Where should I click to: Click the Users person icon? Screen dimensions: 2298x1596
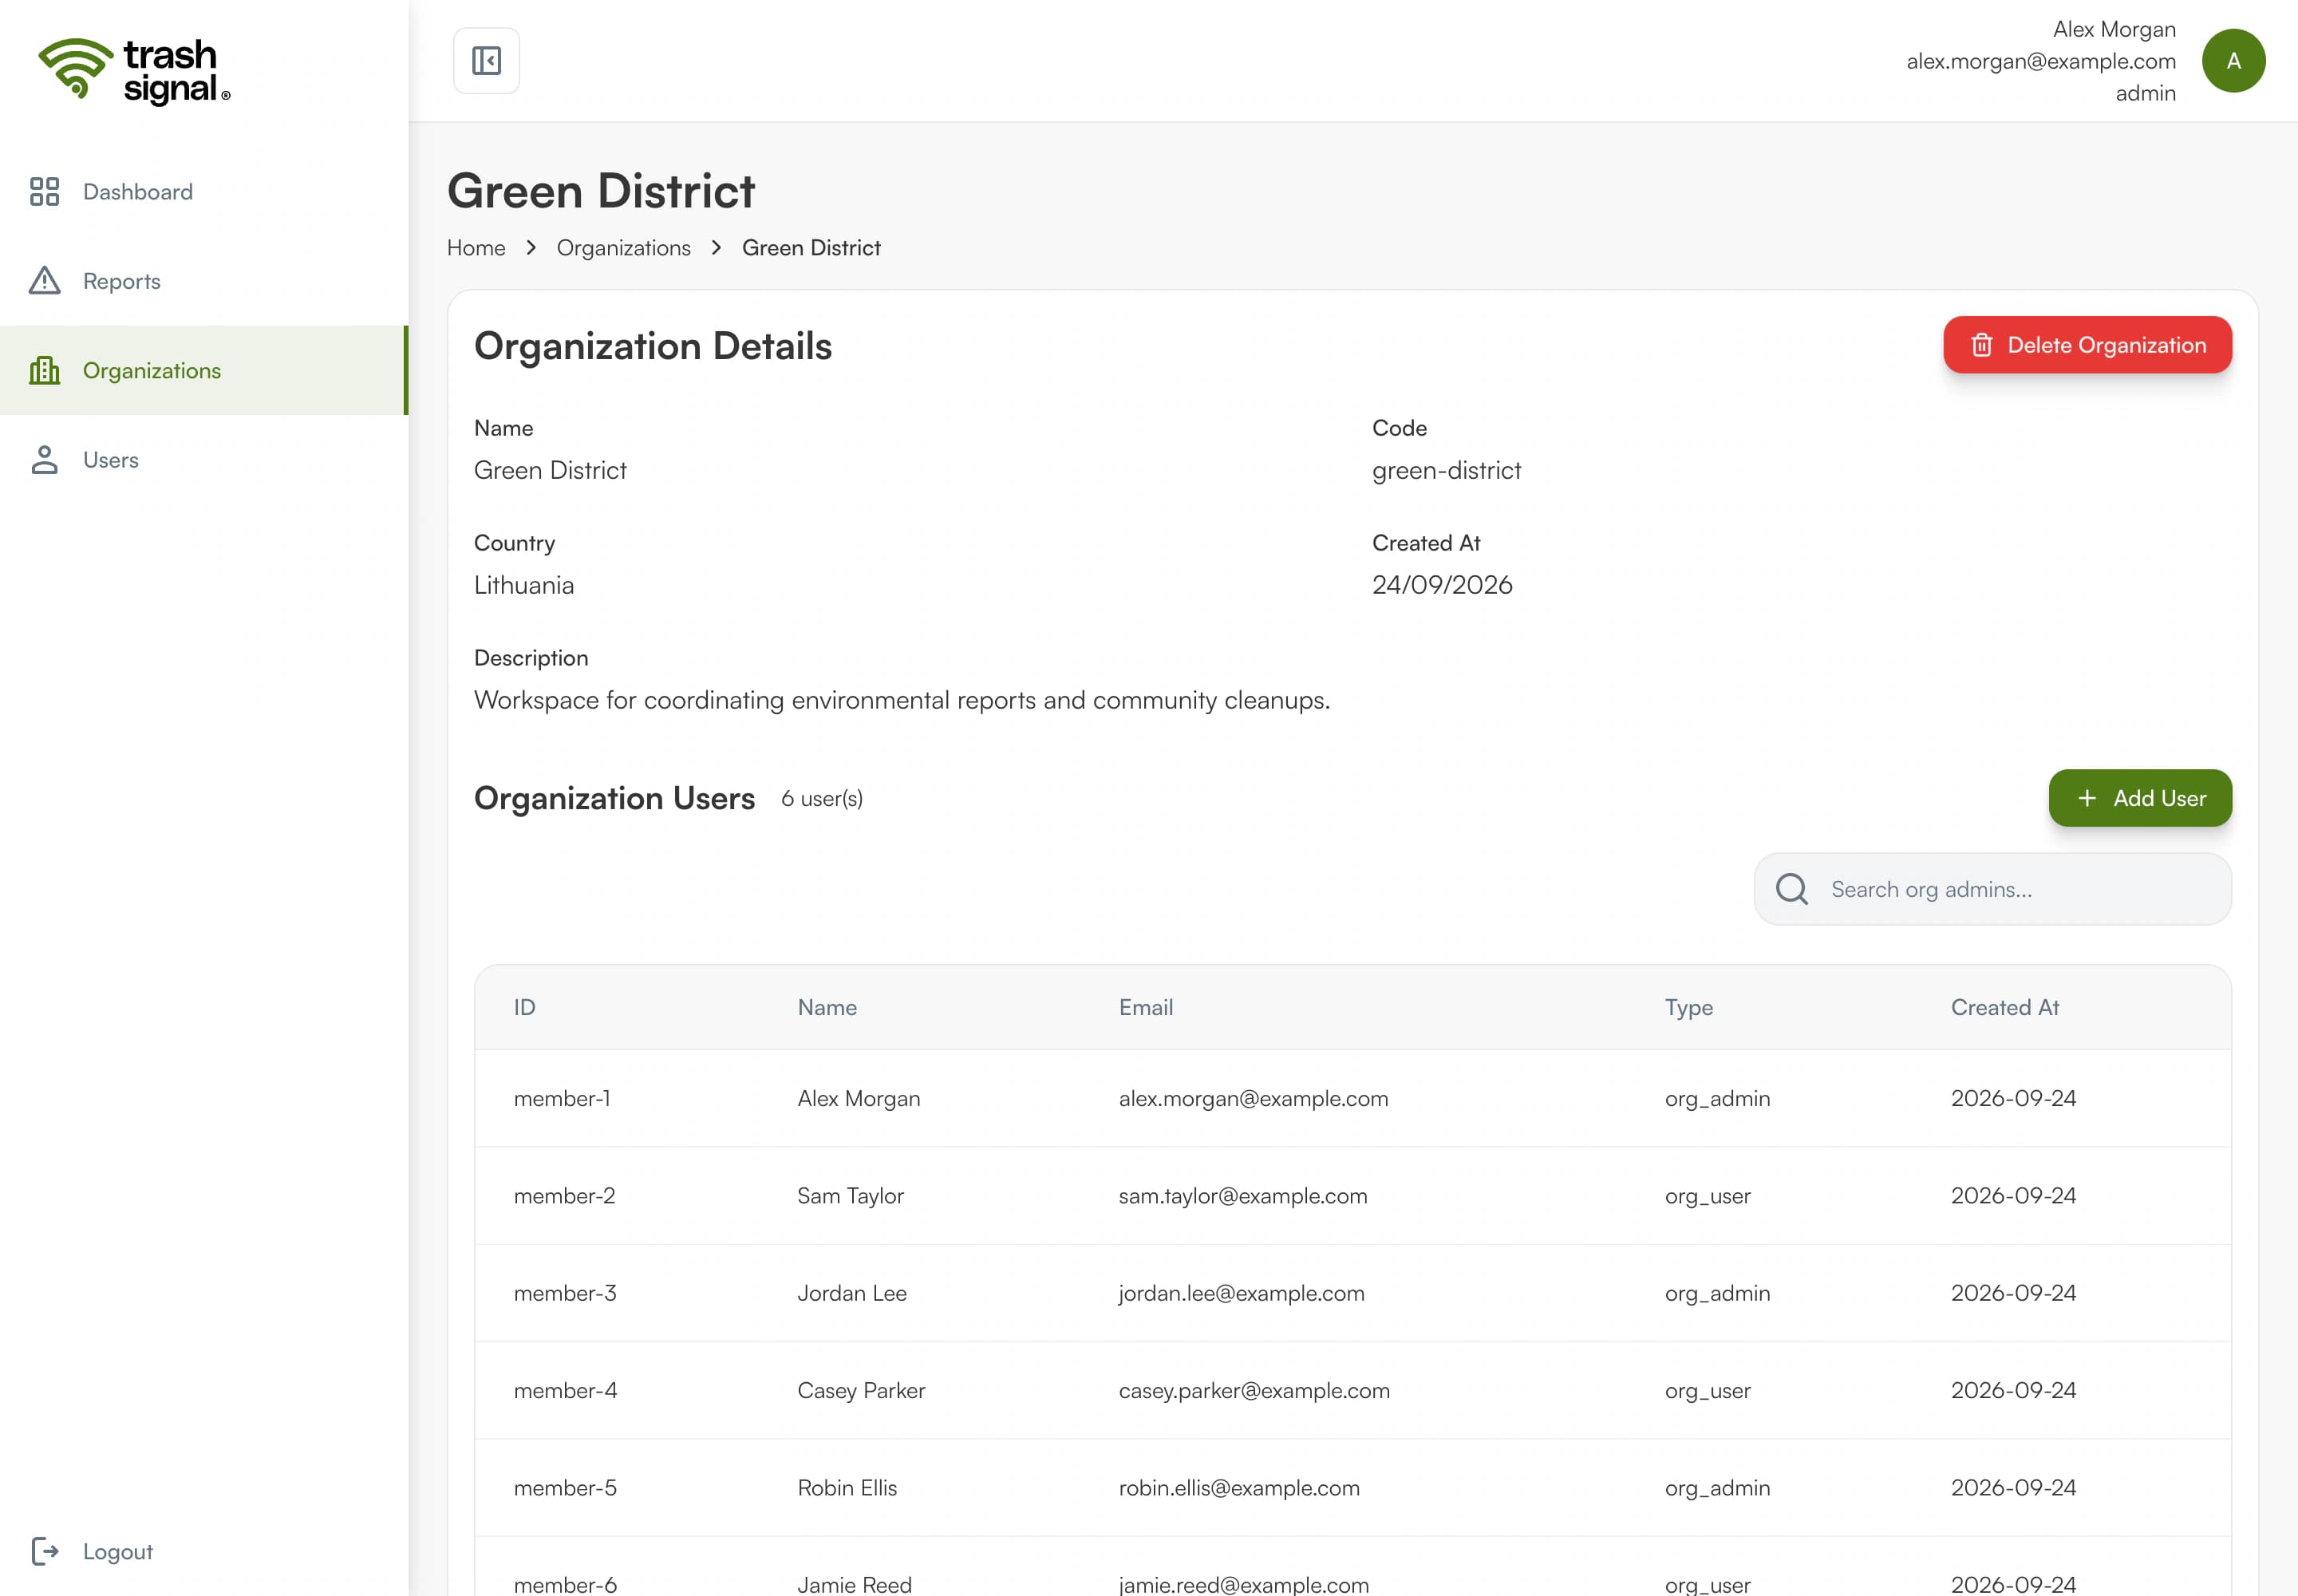tap(44, 460)
